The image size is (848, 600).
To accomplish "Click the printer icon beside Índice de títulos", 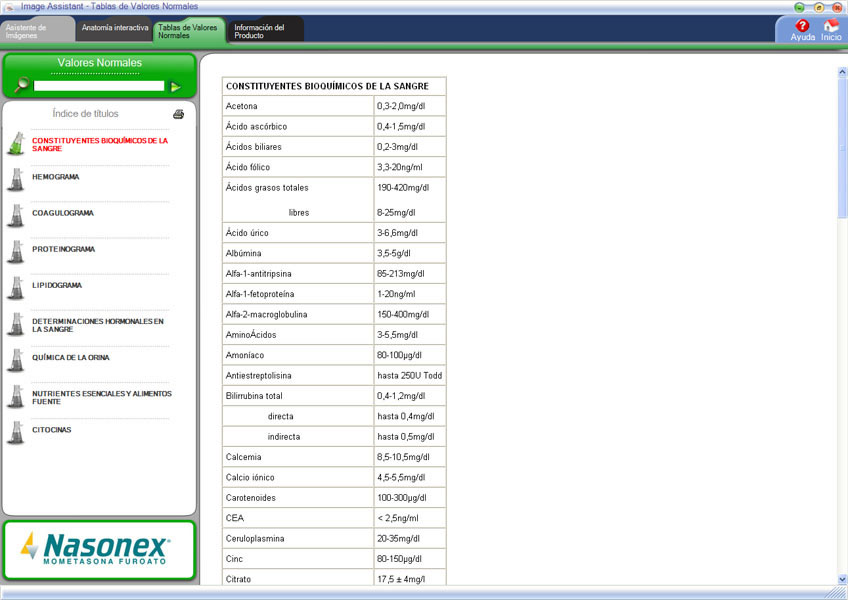I will pos(178,114).
